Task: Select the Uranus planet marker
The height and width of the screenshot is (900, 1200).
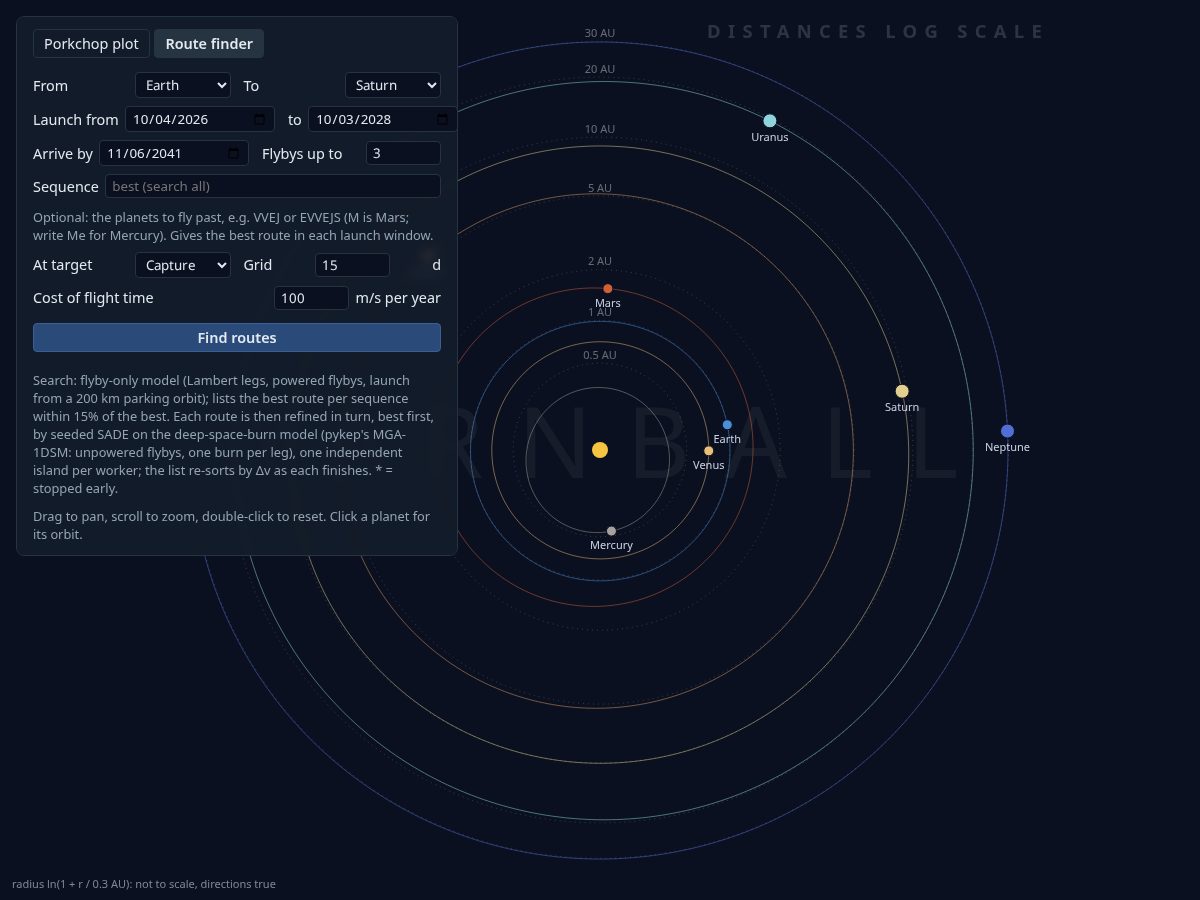Action: tap(770, 121)
